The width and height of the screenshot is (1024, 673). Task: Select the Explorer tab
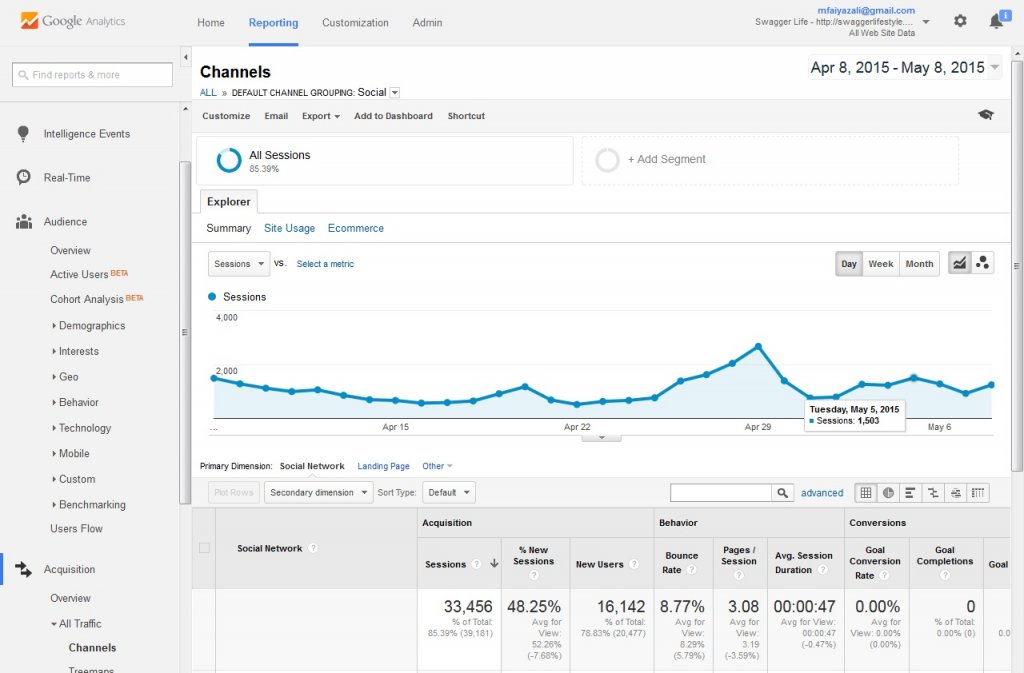[229, 202]
